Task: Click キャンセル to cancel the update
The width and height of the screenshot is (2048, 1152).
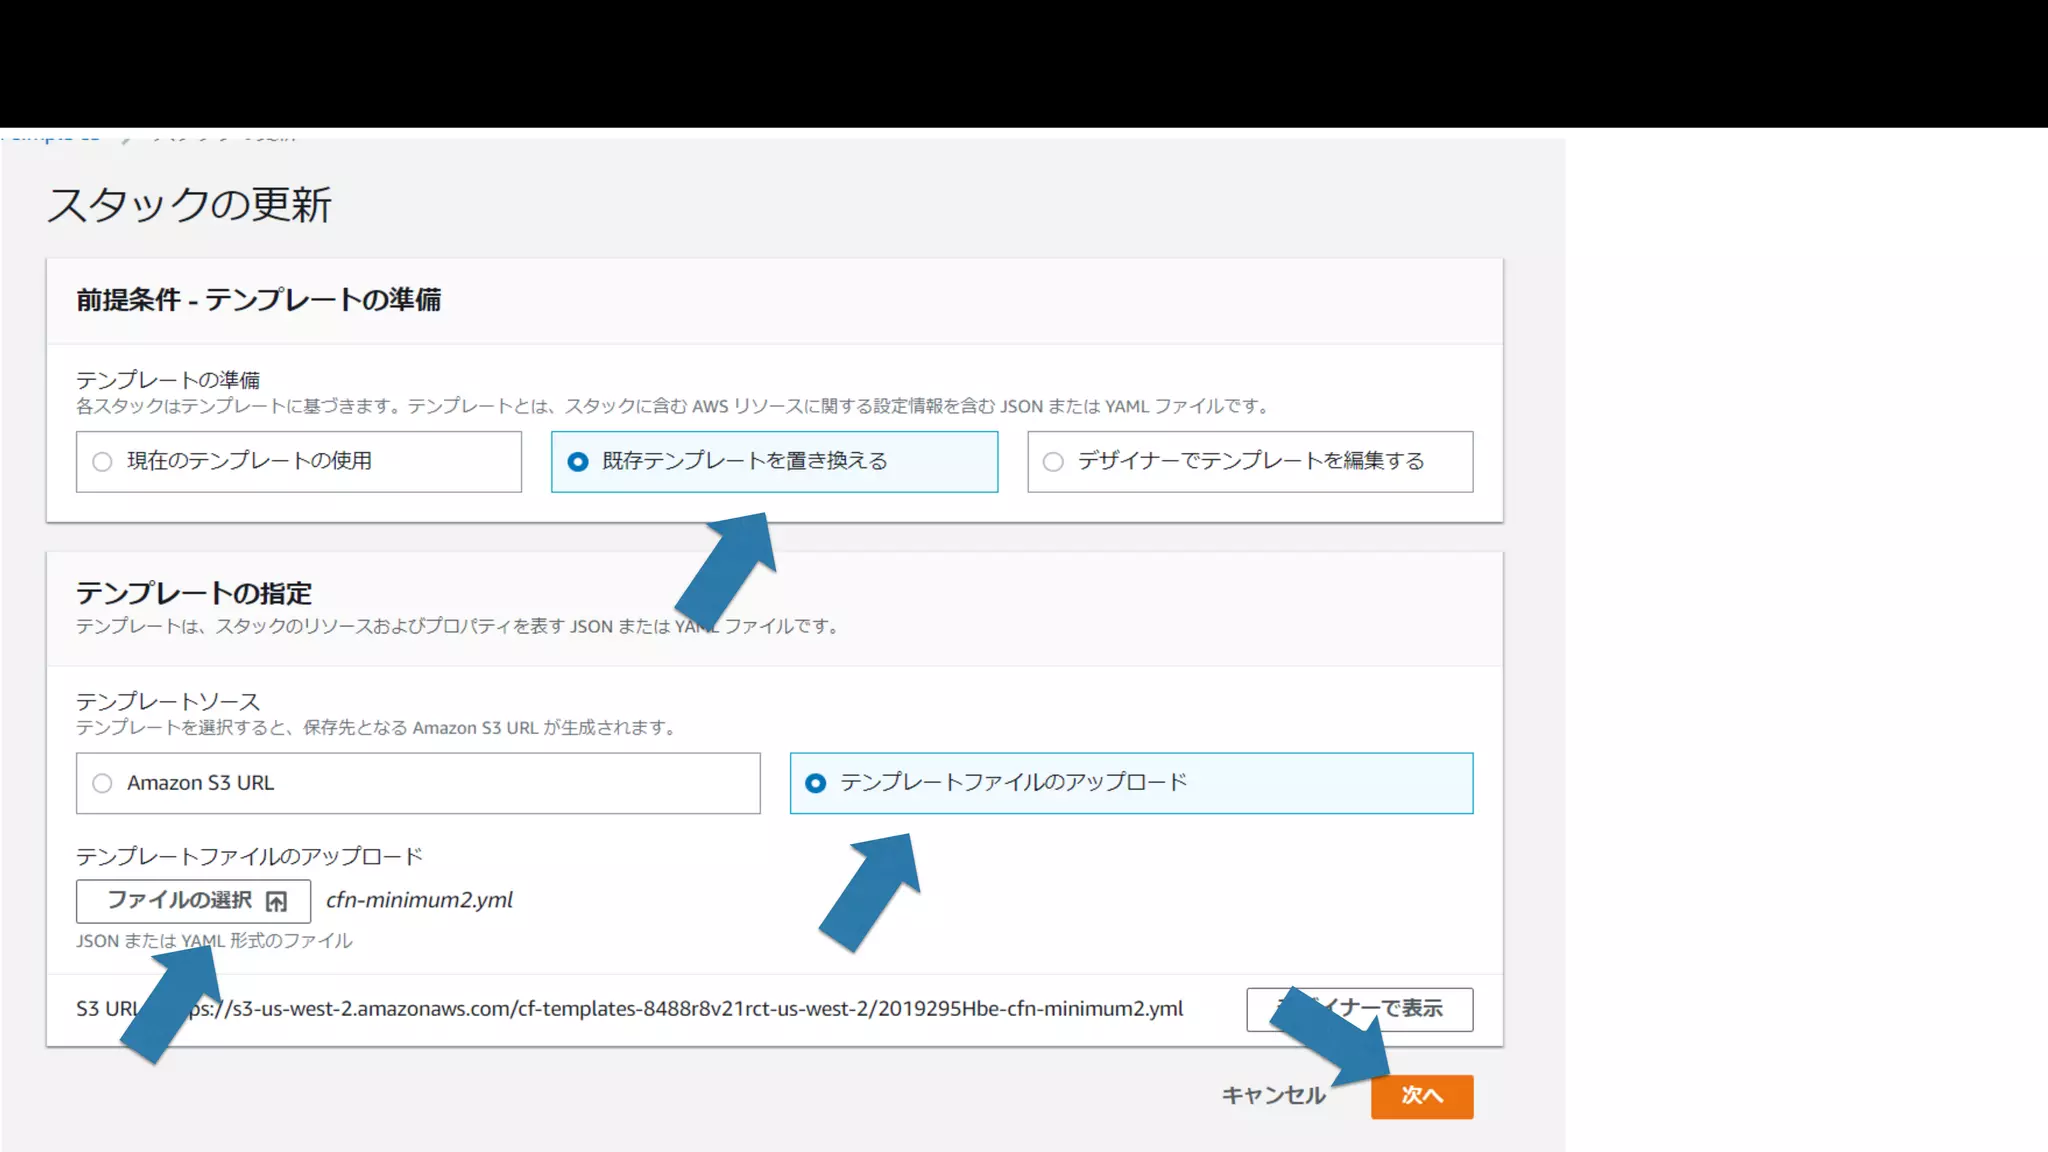Action: point(1273,1096)
